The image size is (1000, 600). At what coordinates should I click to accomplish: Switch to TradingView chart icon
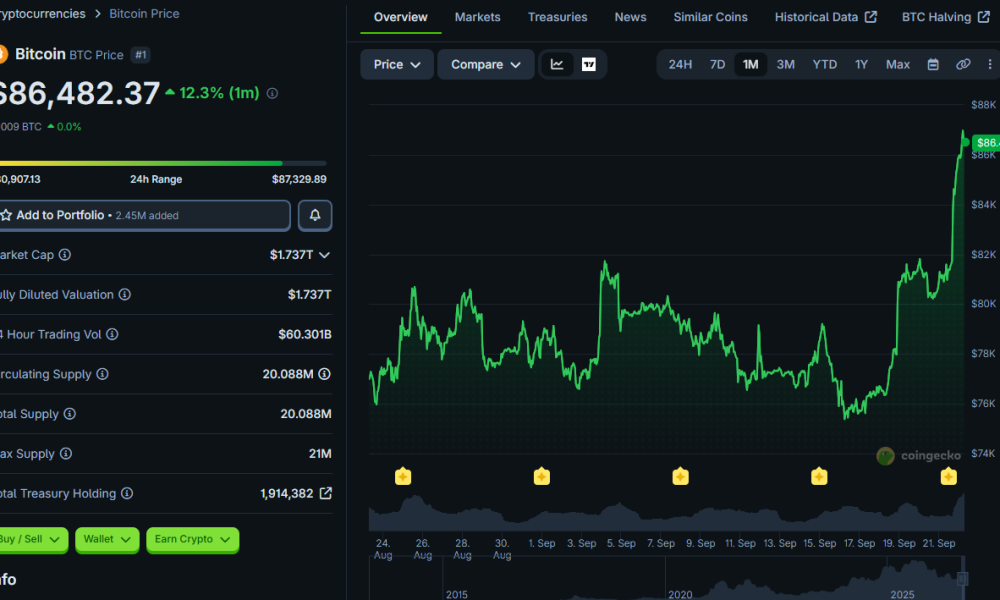coord(589,64)
